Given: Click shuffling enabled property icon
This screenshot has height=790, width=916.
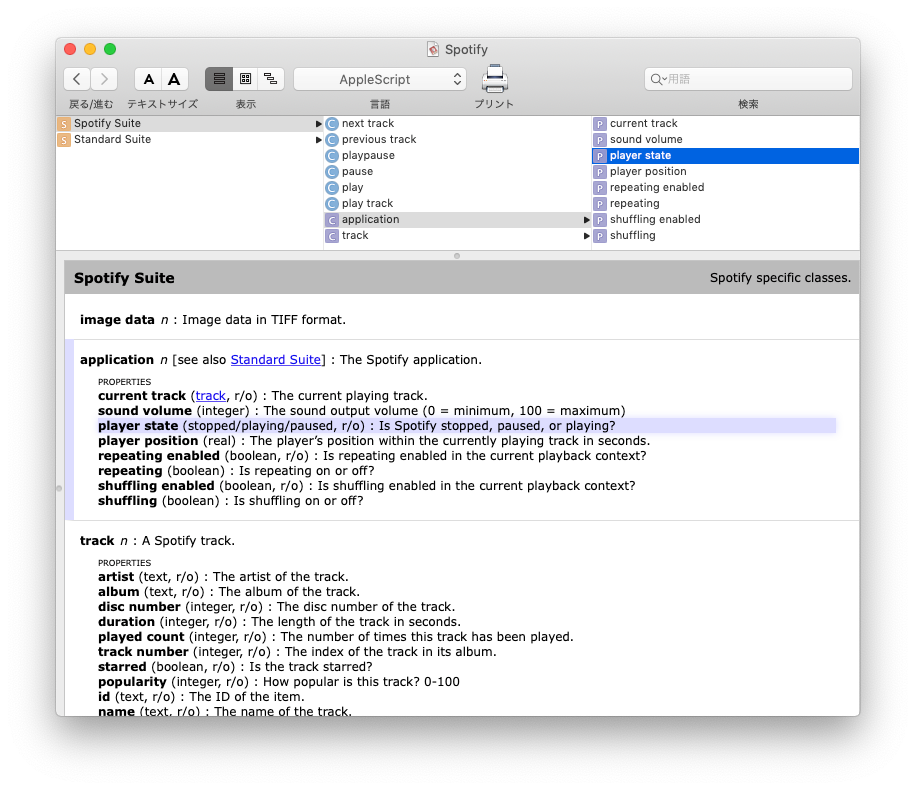Looking at the screenshot, I should click(x=599, y=220).
